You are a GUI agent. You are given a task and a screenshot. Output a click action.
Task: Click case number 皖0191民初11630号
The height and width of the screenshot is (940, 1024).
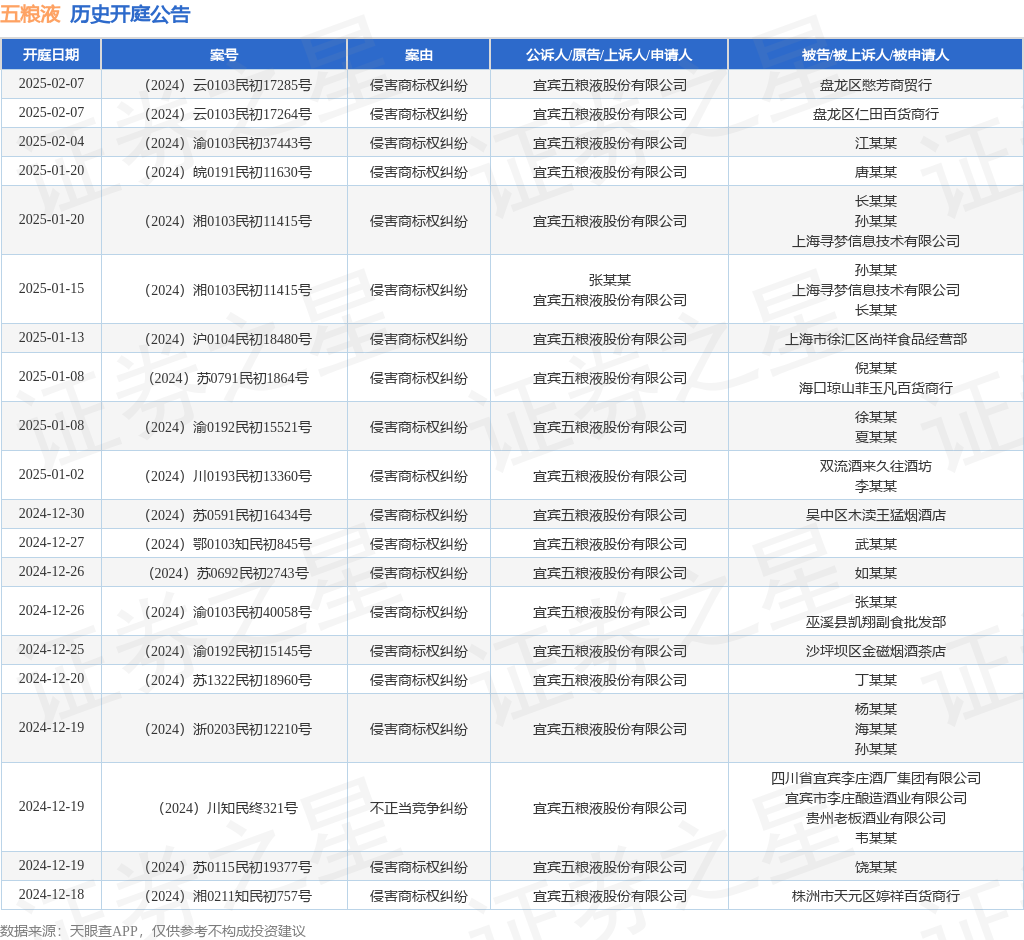click(228, 172)
